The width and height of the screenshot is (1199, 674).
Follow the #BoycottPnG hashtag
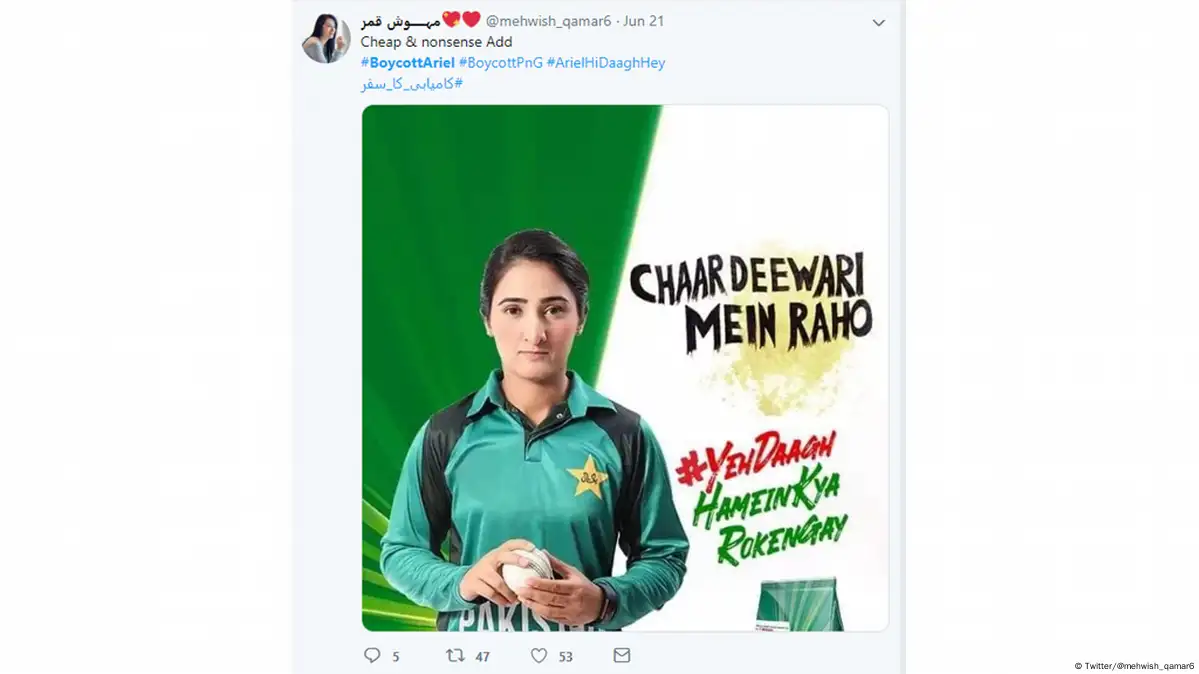501,63
